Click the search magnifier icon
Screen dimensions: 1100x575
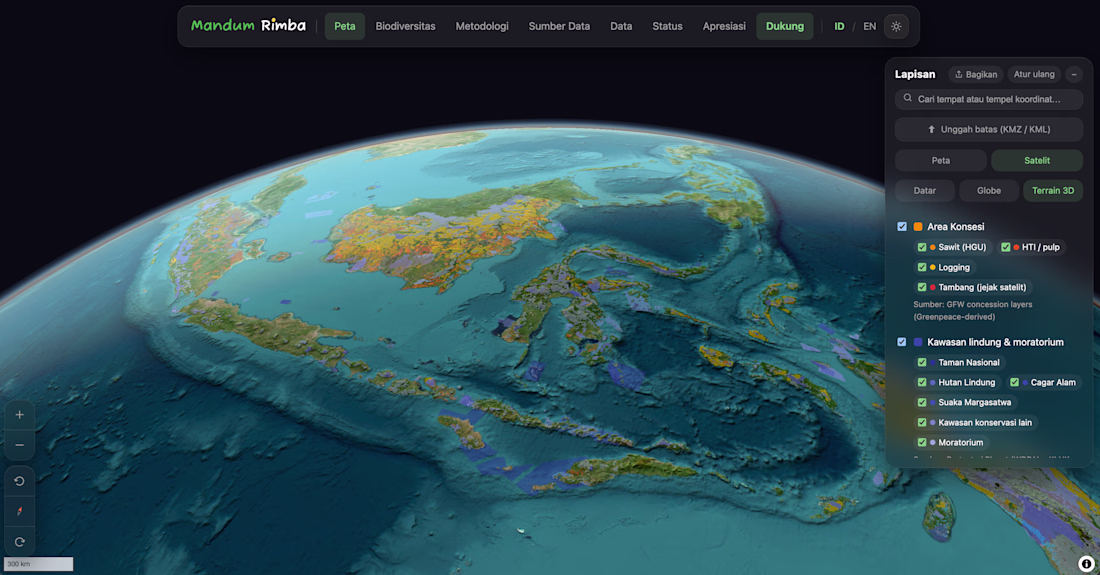(908, 99)
